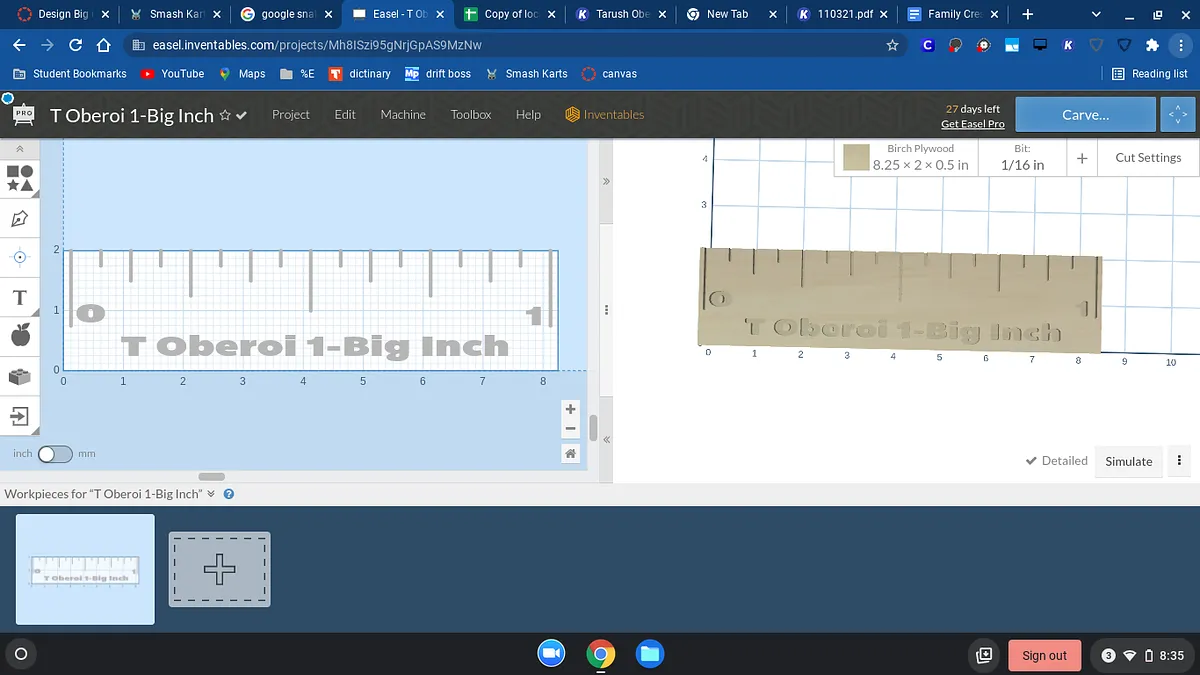This screenshot has height=675, width=1200.
Task: Follow the Get Easel Pro link
Action: [x=972, y=124]
